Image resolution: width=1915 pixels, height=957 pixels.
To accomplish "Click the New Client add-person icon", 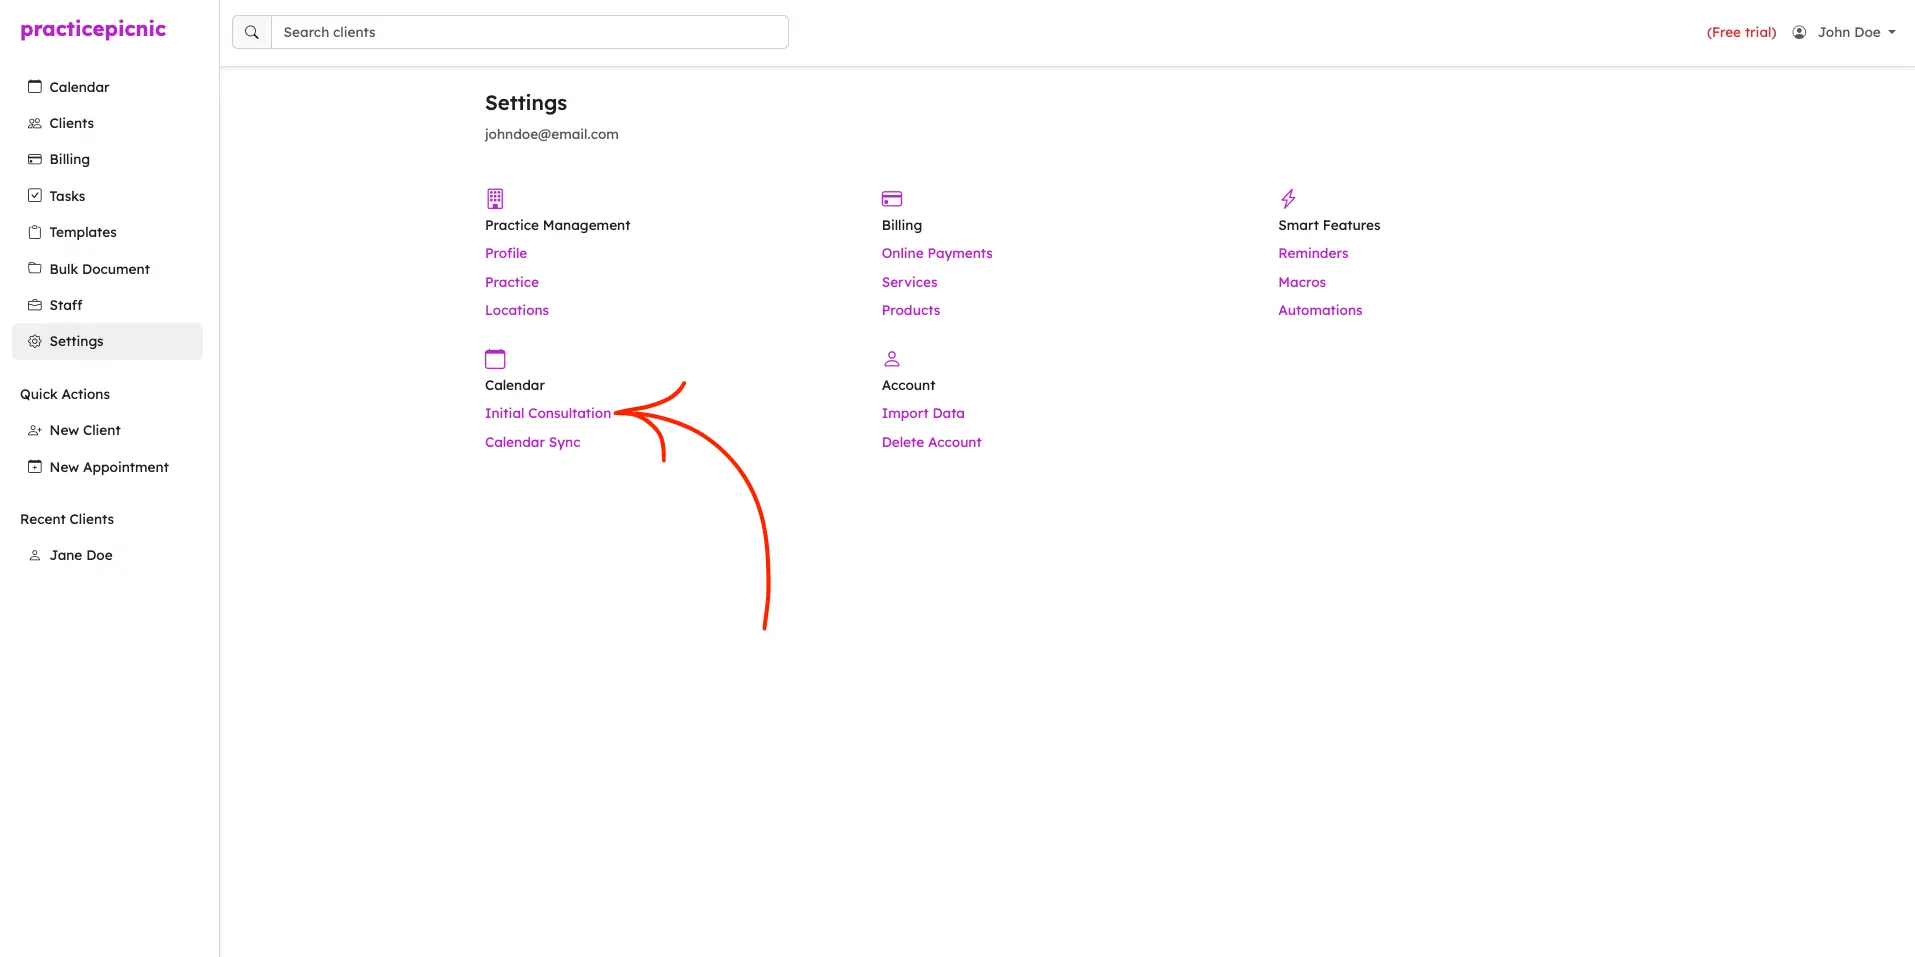I will coord(35,430).
